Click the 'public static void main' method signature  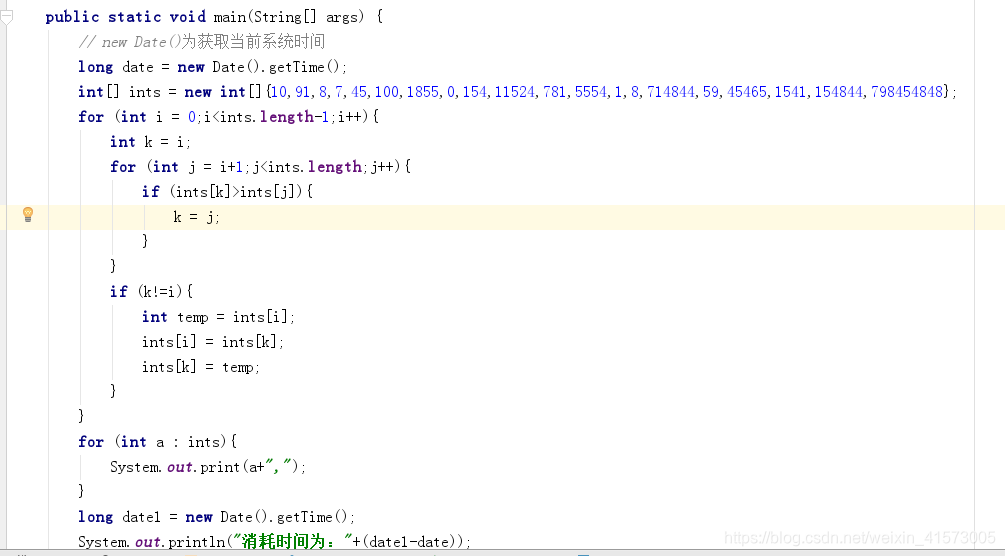point(214,17)
